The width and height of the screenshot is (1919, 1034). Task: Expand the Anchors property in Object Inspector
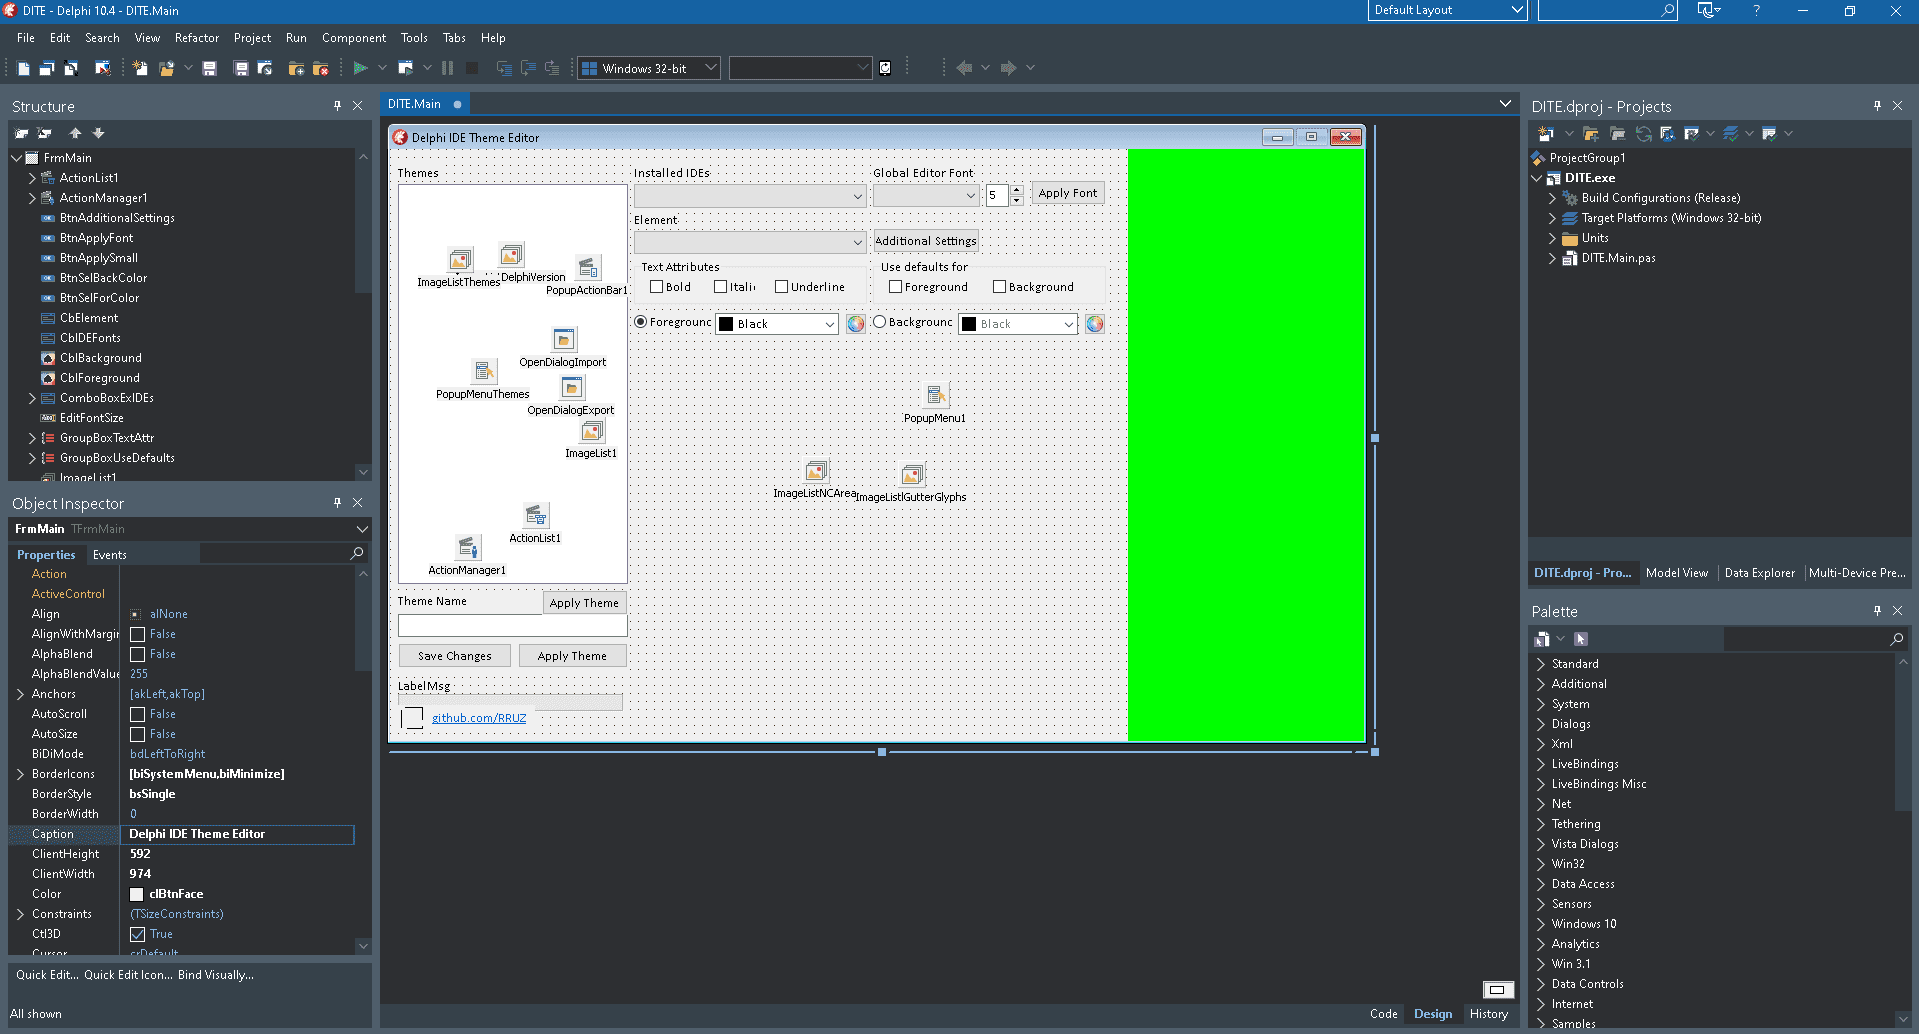tap(20, 694)
